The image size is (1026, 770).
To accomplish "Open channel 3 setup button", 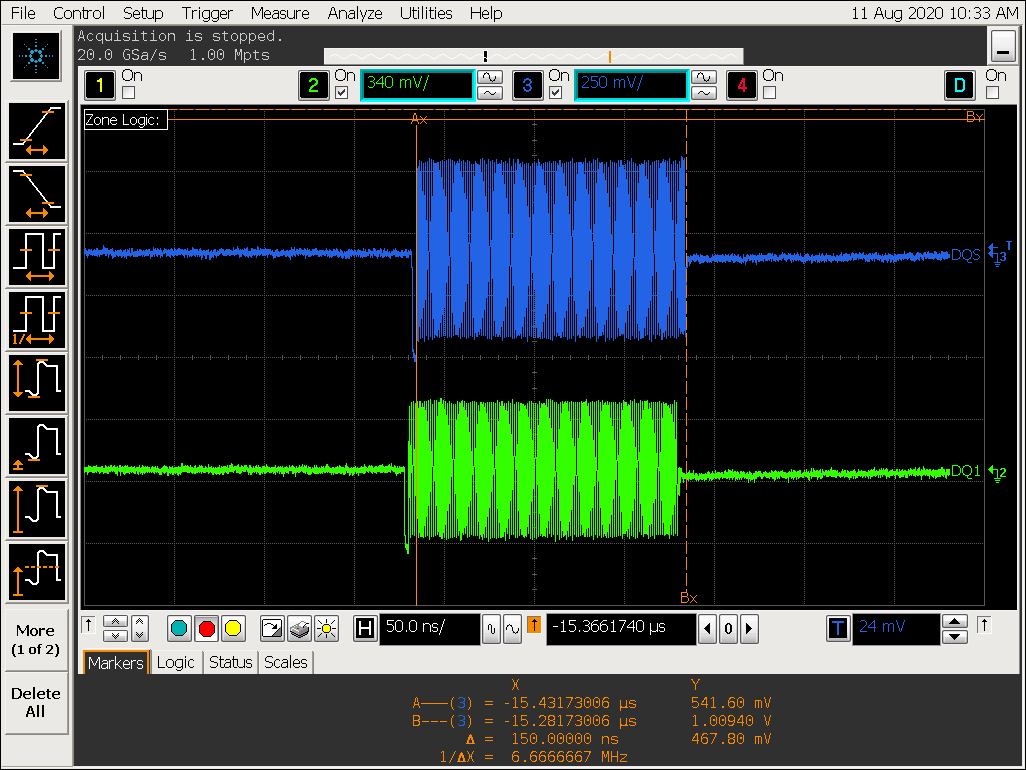I will click(527, 85).
